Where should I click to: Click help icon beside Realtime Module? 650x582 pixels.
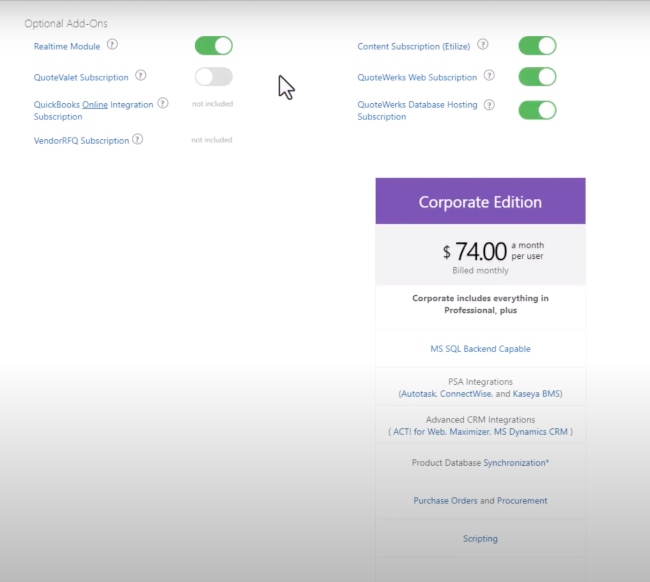click(112, 44)
